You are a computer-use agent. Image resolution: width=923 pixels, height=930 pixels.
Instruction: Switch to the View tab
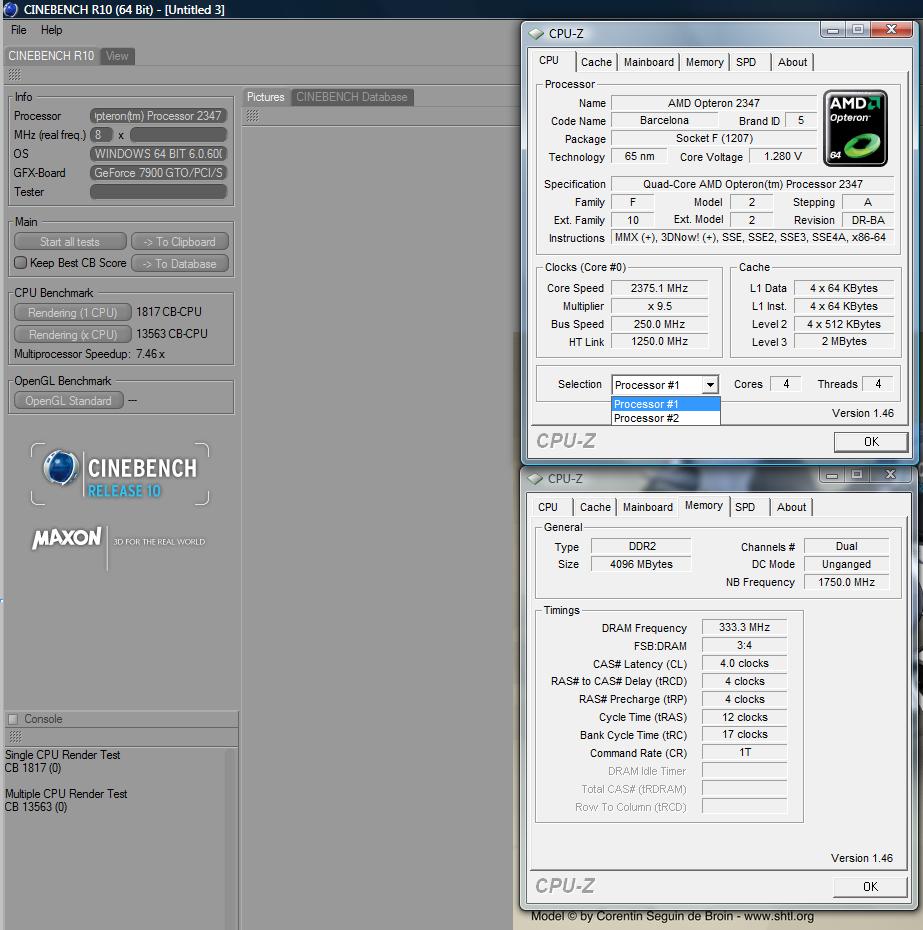coord(117,56)
